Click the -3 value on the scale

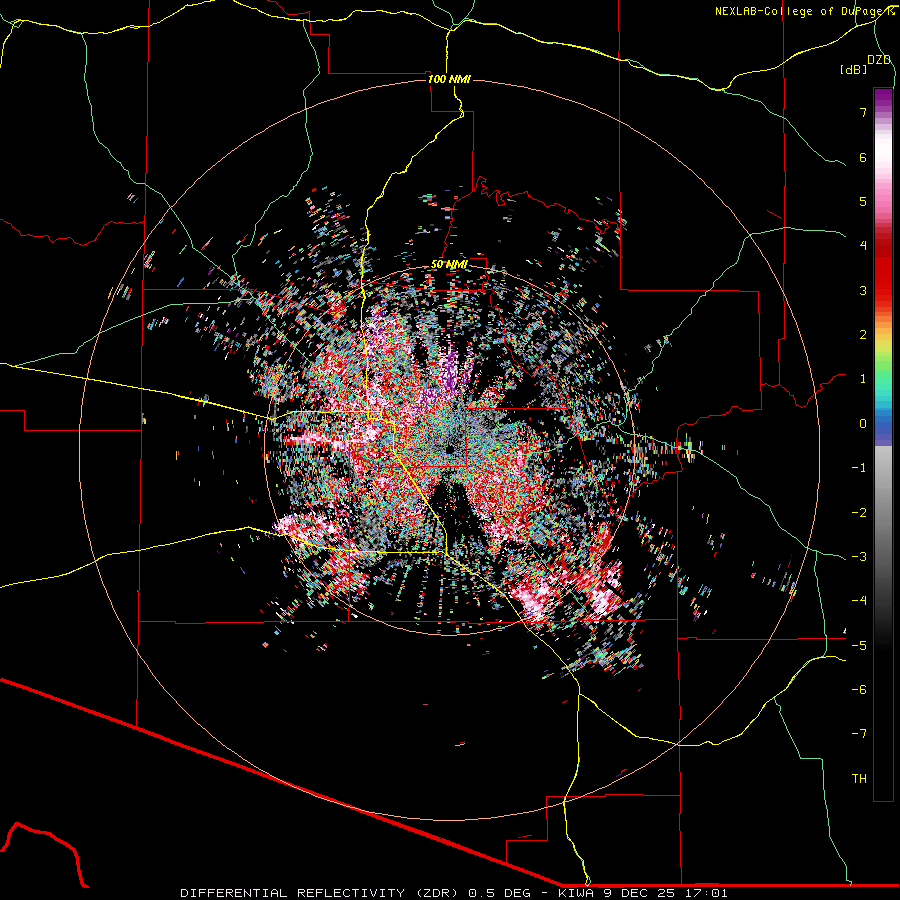coord(859,557)
